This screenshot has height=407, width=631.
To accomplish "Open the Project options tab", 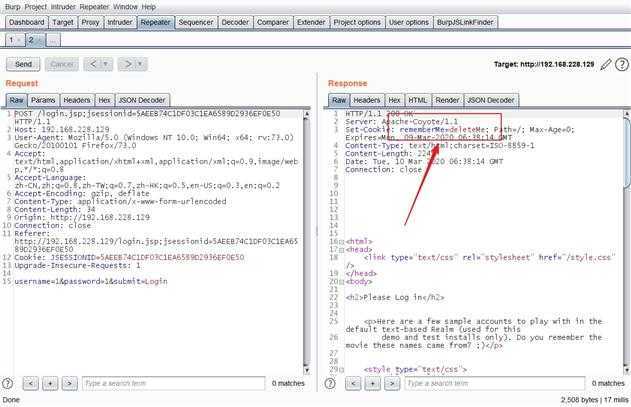I will tap(357, 23).
